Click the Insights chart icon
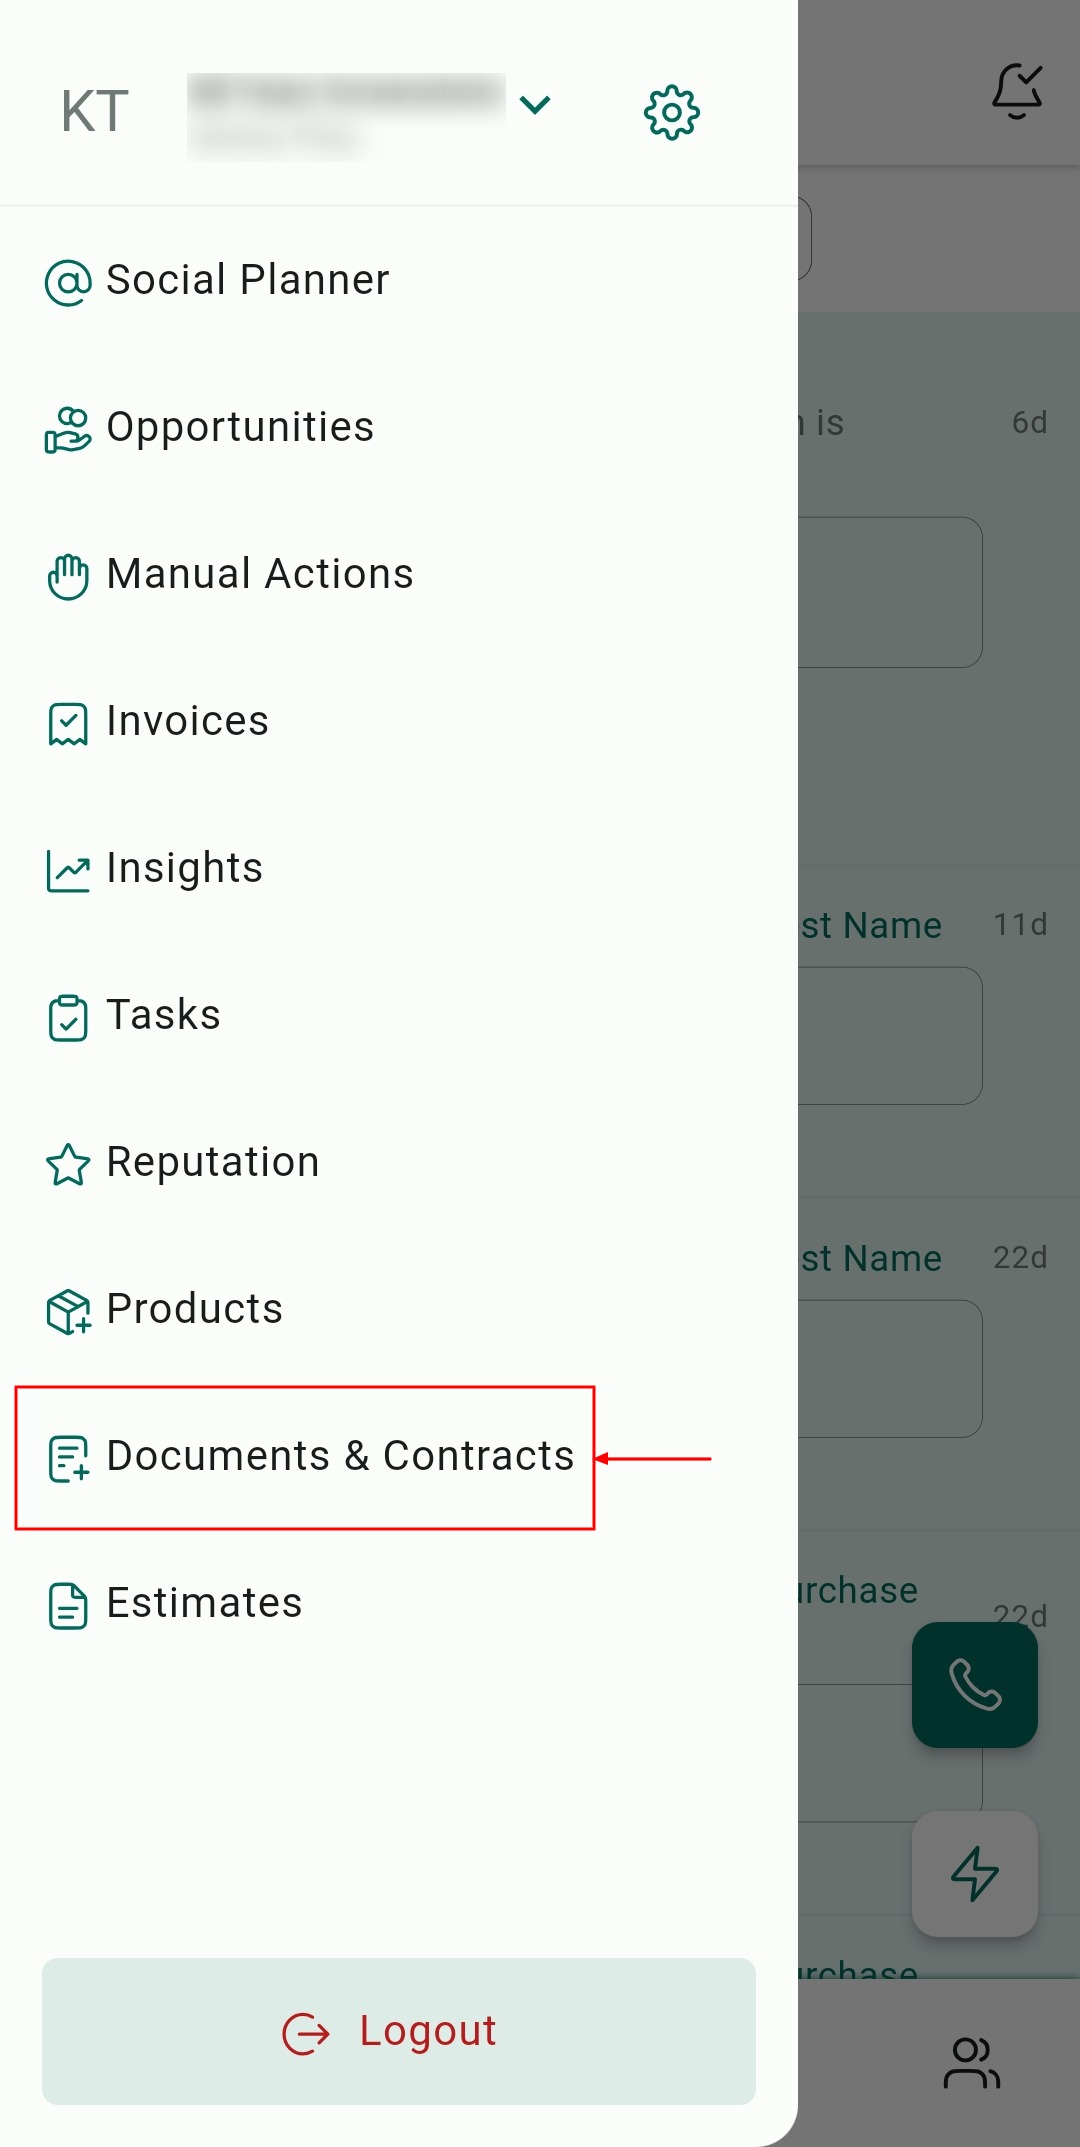Image resolution: width=1080 pixels, height=2147 pixels. click(x=68, y=870)
